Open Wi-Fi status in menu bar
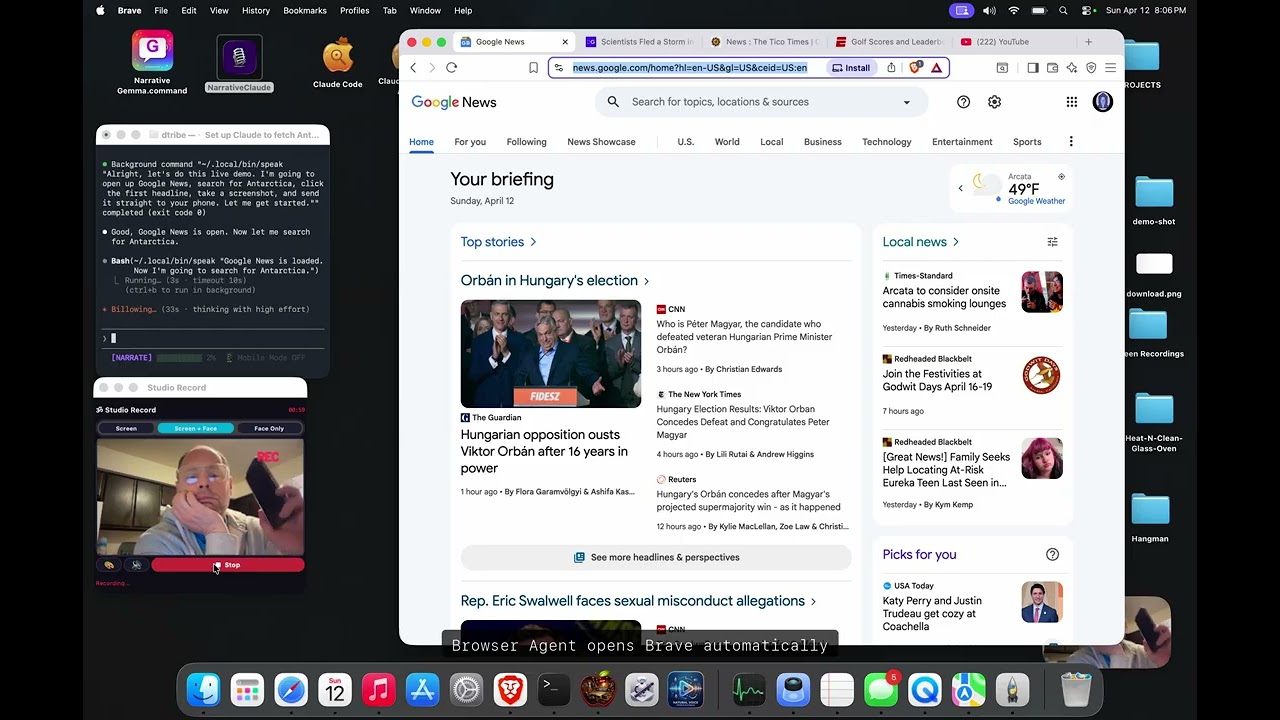 (x=1014, y=11)
